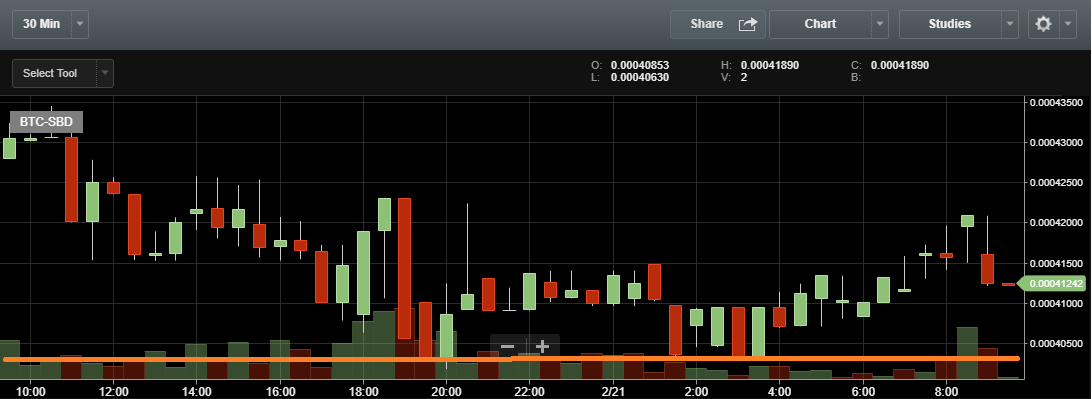This screenshot has width=1092, height=399.
Task: Click the 0.00040500 price axis label
Action: 1056,344
